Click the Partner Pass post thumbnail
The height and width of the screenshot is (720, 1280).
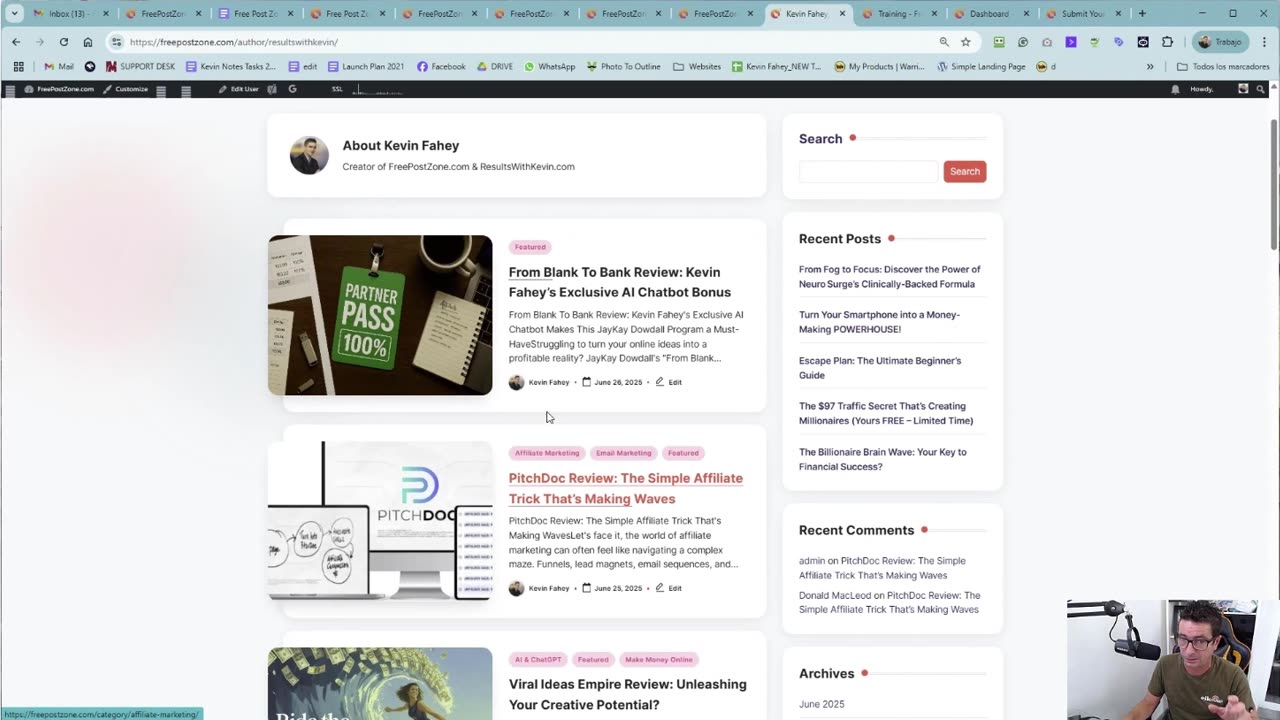pos(380,315)
